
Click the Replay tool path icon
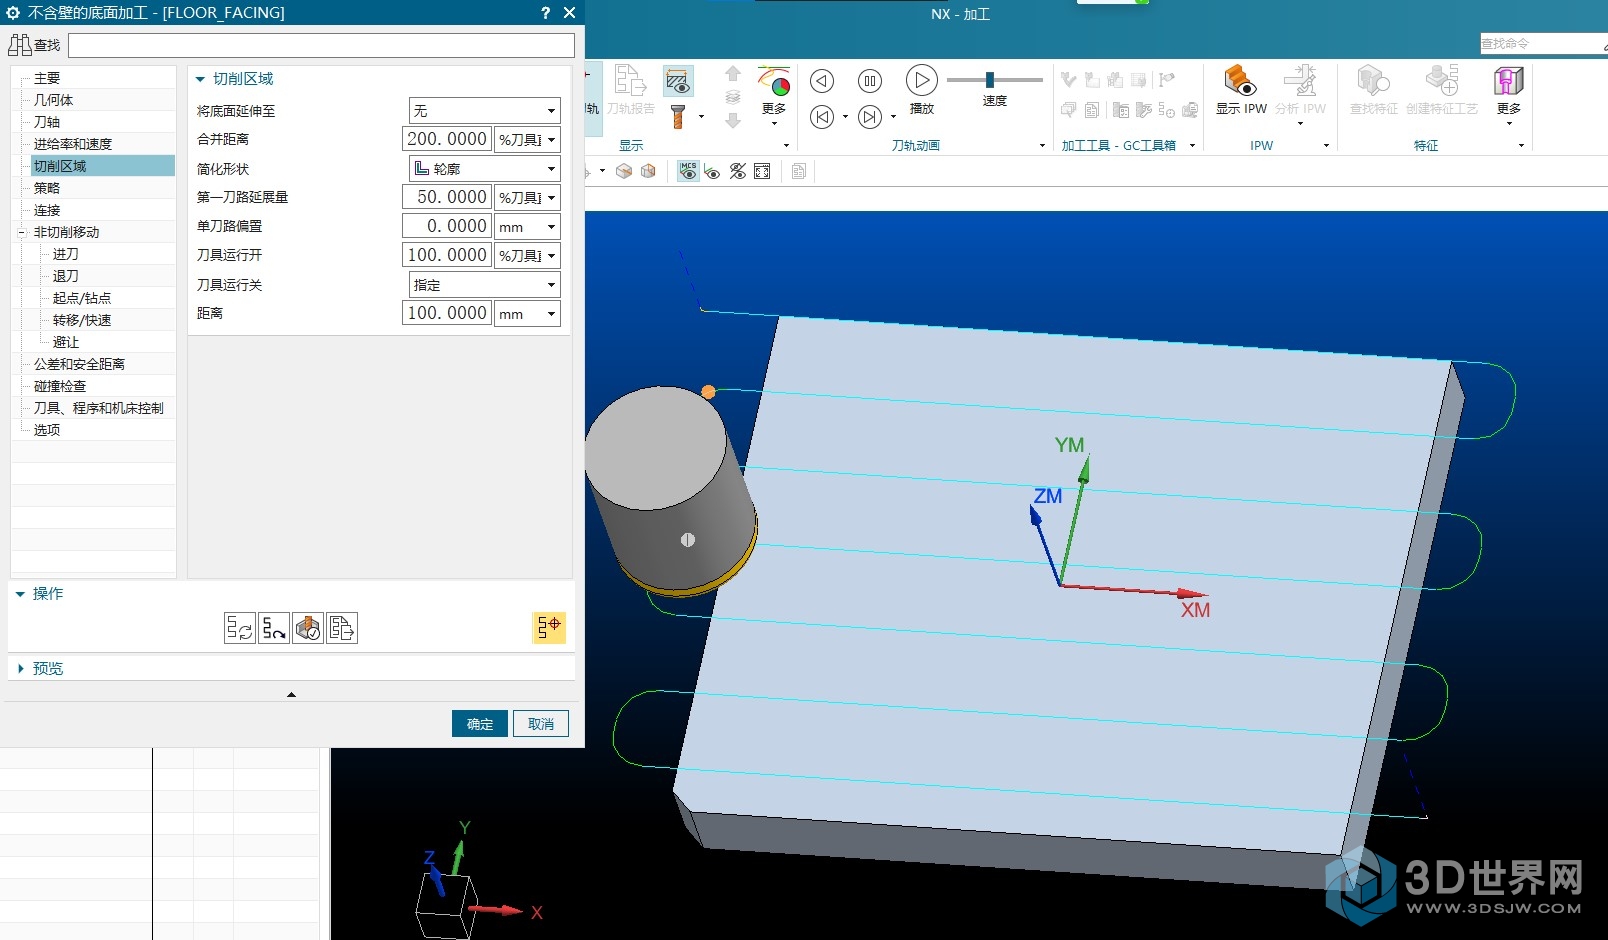[x=274, y=628]
